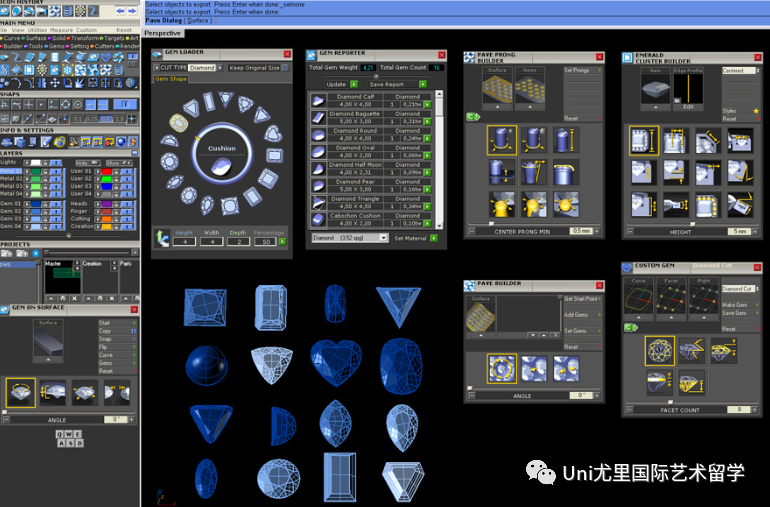Toggle the Snap option in Gem On Surface
770x507 pixels.
[134, 339]
